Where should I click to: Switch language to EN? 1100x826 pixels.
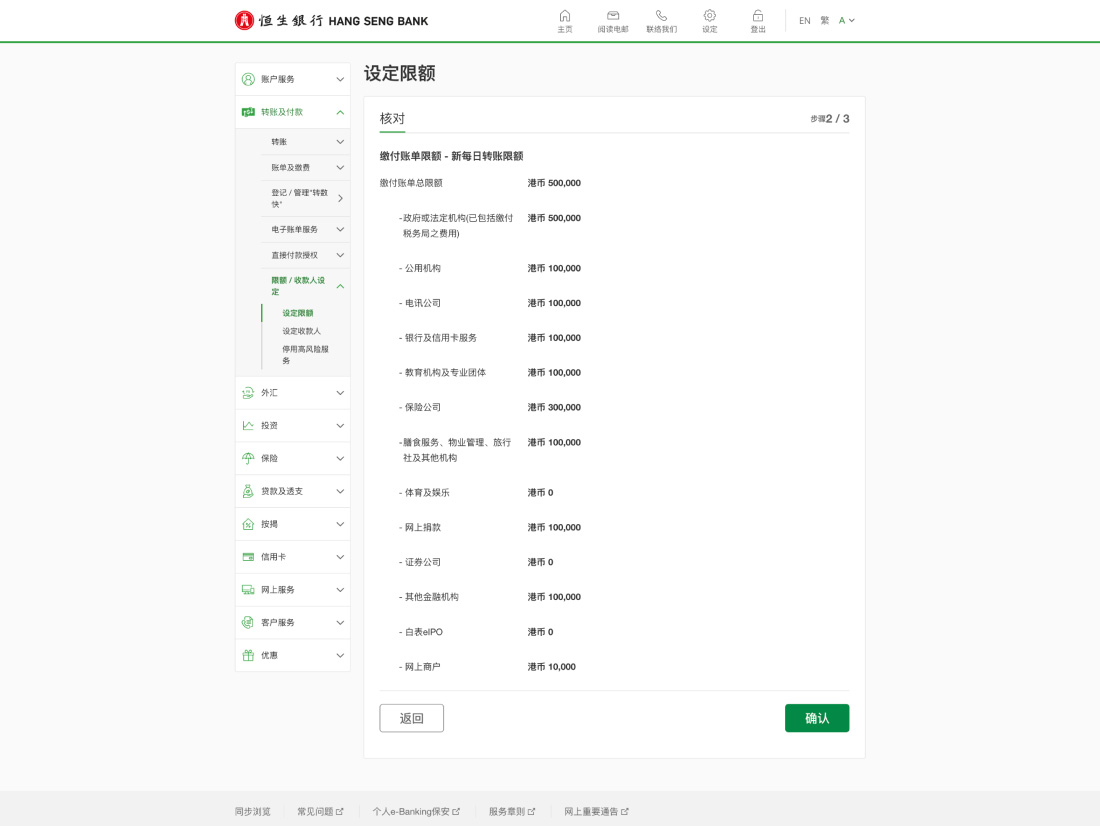click(804, 20)
